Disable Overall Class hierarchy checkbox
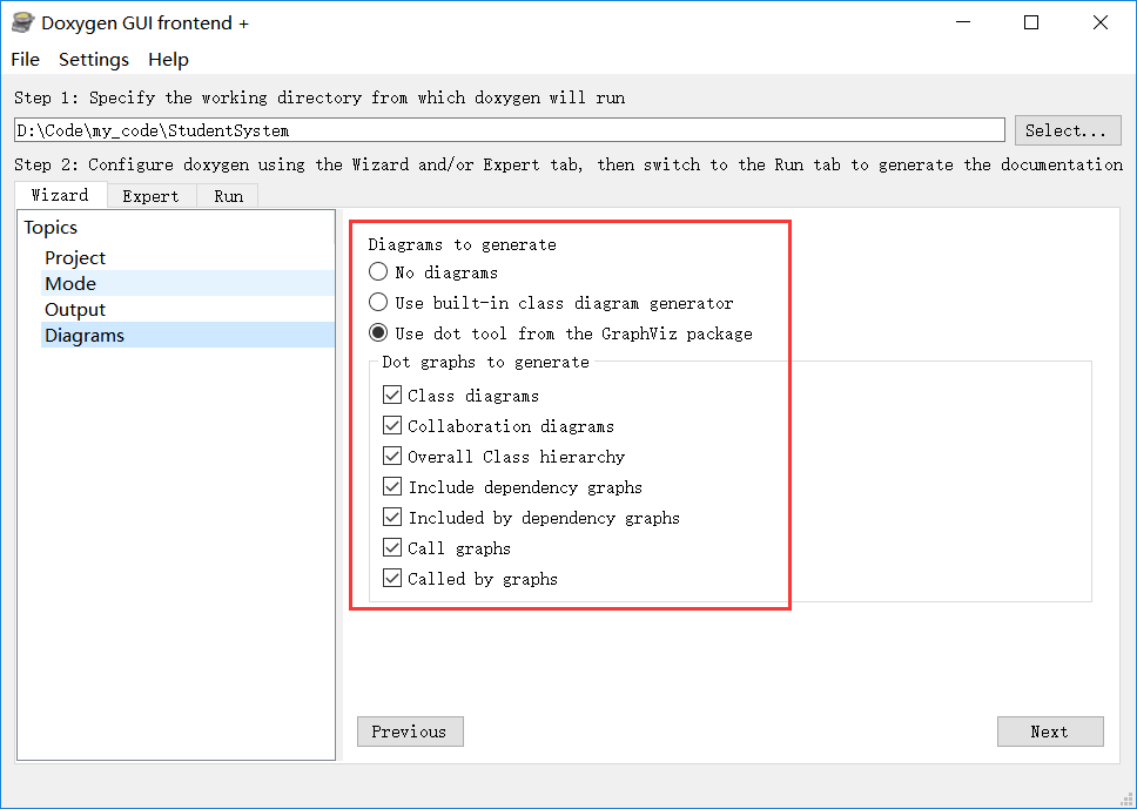1137x810 pixels. 392,456
